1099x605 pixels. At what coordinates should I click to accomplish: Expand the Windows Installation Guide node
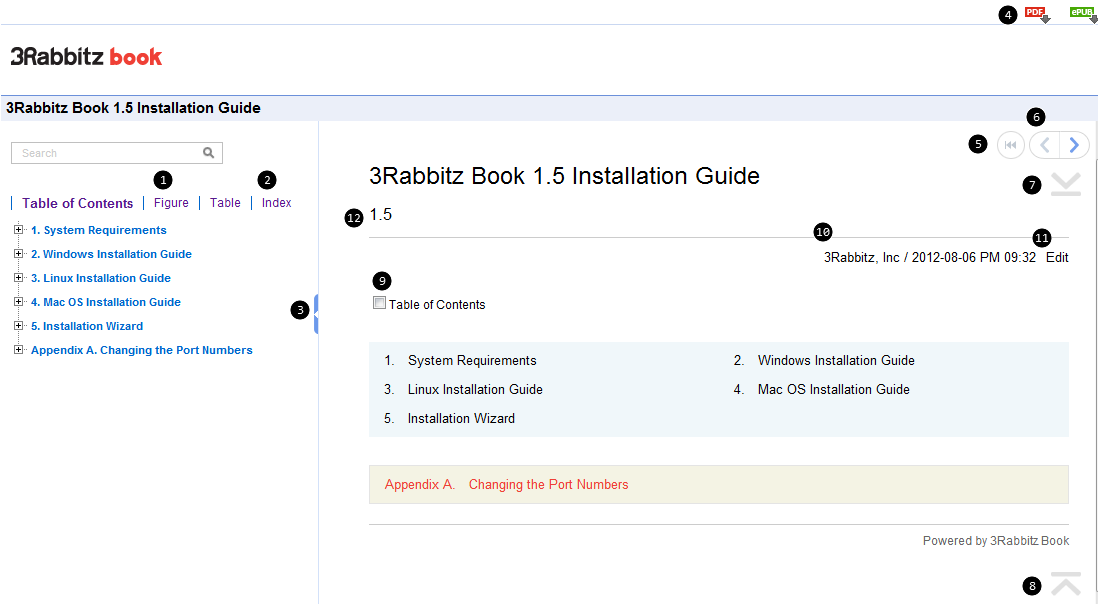point(18,253)
